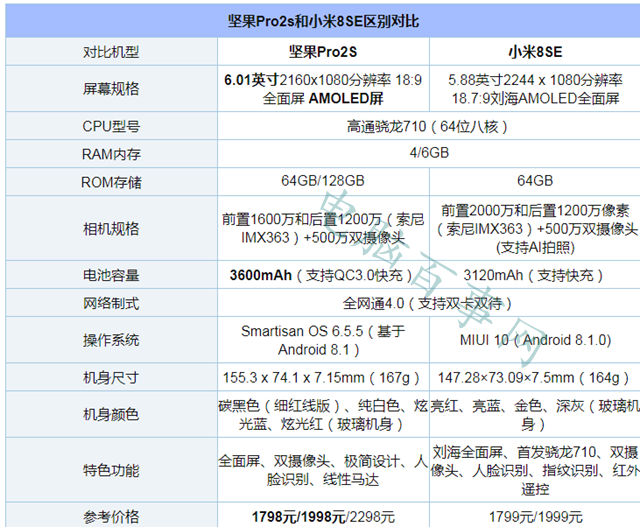The width and height of the screenshot is (640, 527).
Task: Click the Smartisan OS 6.5.5 cell
Action: [x=318, y=340]
